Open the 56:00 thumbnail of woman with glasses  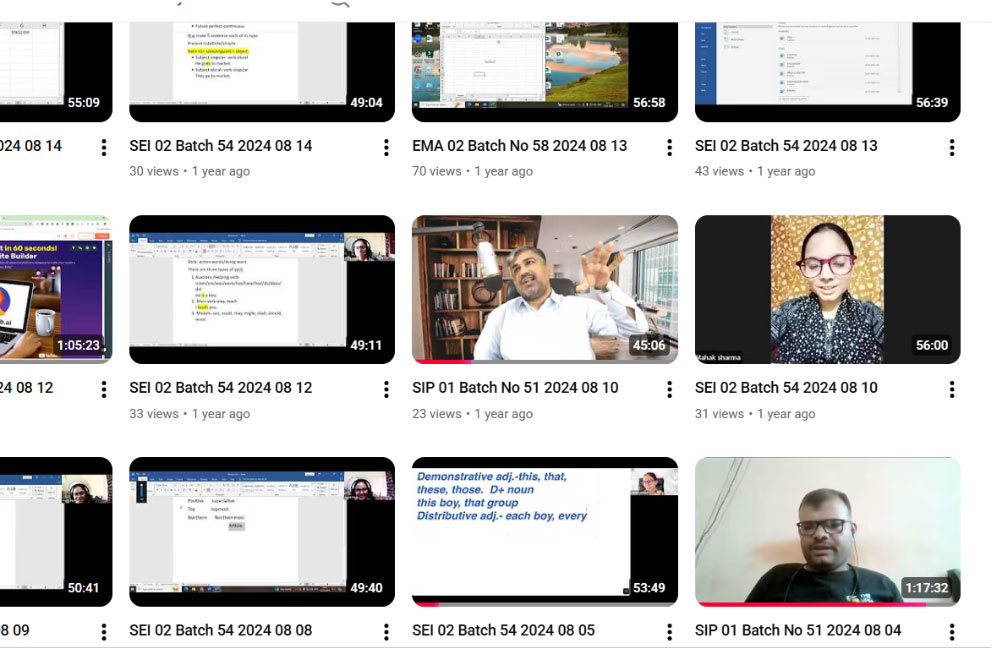click(x=827, y=288)
